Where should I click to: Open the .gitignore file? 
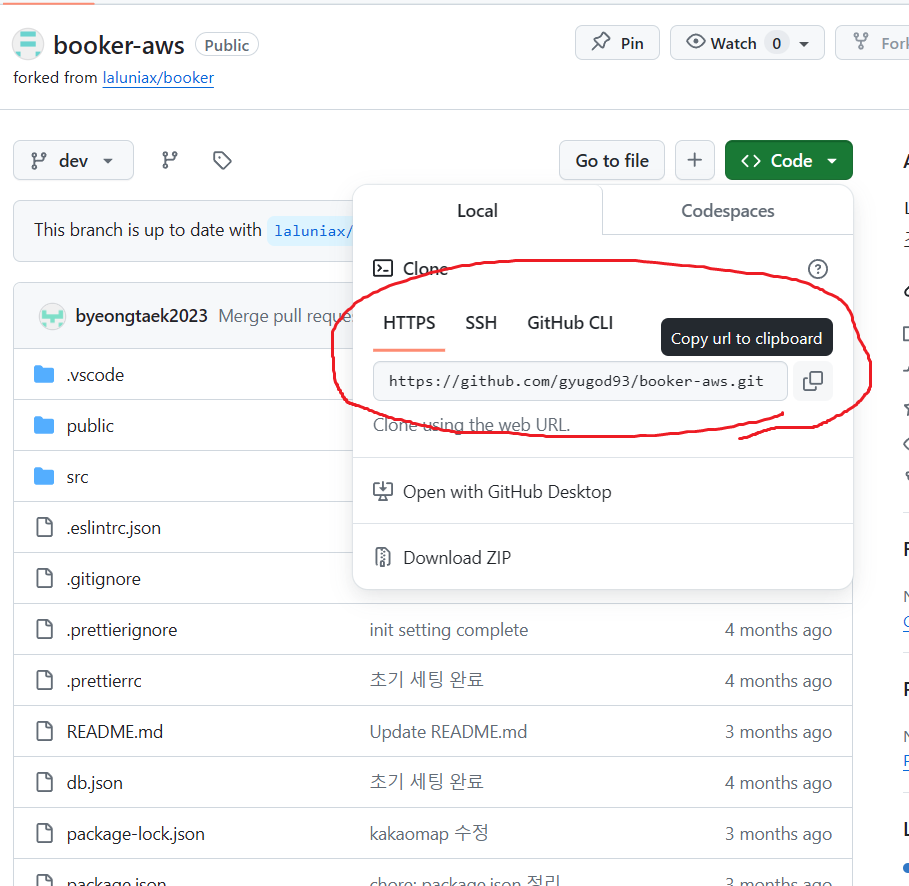pyautogui.click(x=104, y=579)
